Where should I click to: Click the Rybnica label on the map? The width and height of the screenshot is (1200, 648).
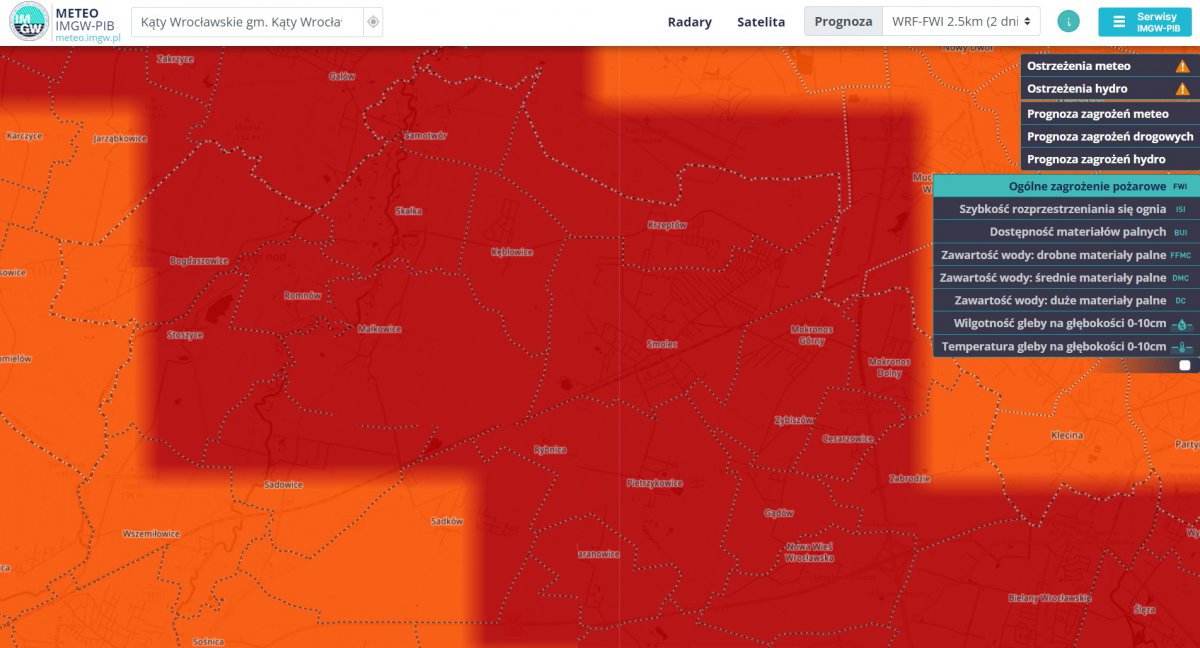(x=550, y=450)
